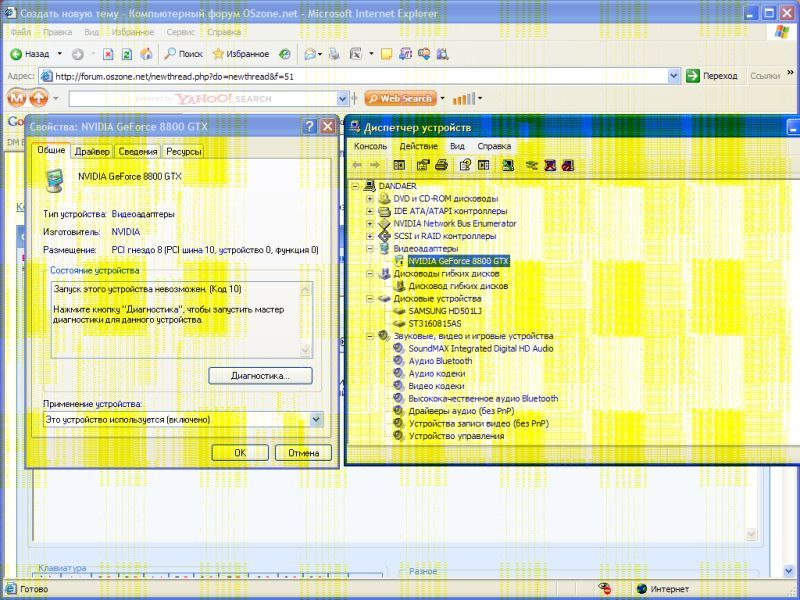Expand the IDE ATA/ATAPI контроллеры node

click(369, 211)
